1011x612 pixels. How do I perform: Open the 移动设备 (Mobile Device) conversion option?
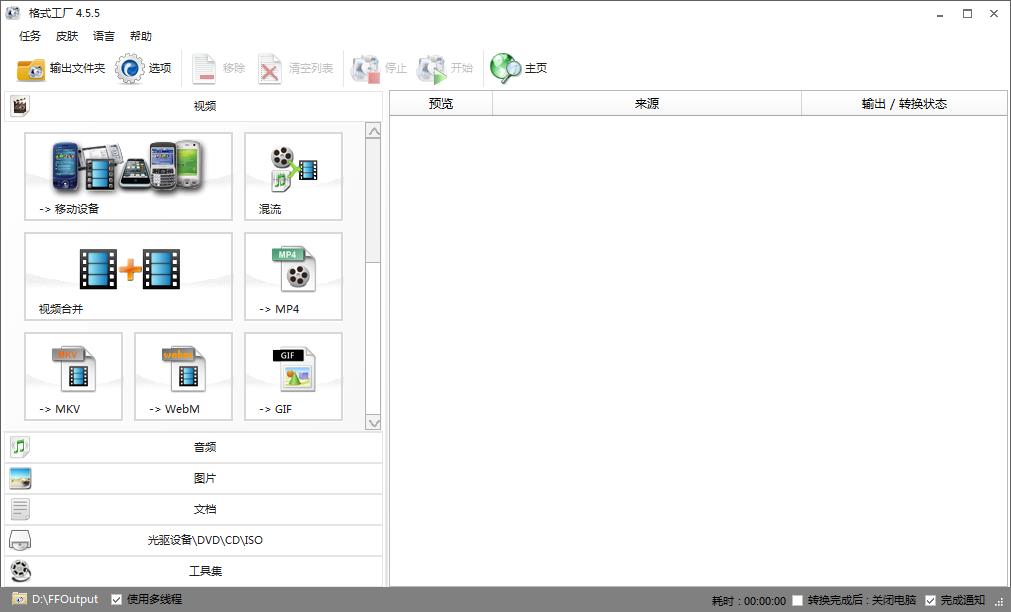click(x=128, y=177)
